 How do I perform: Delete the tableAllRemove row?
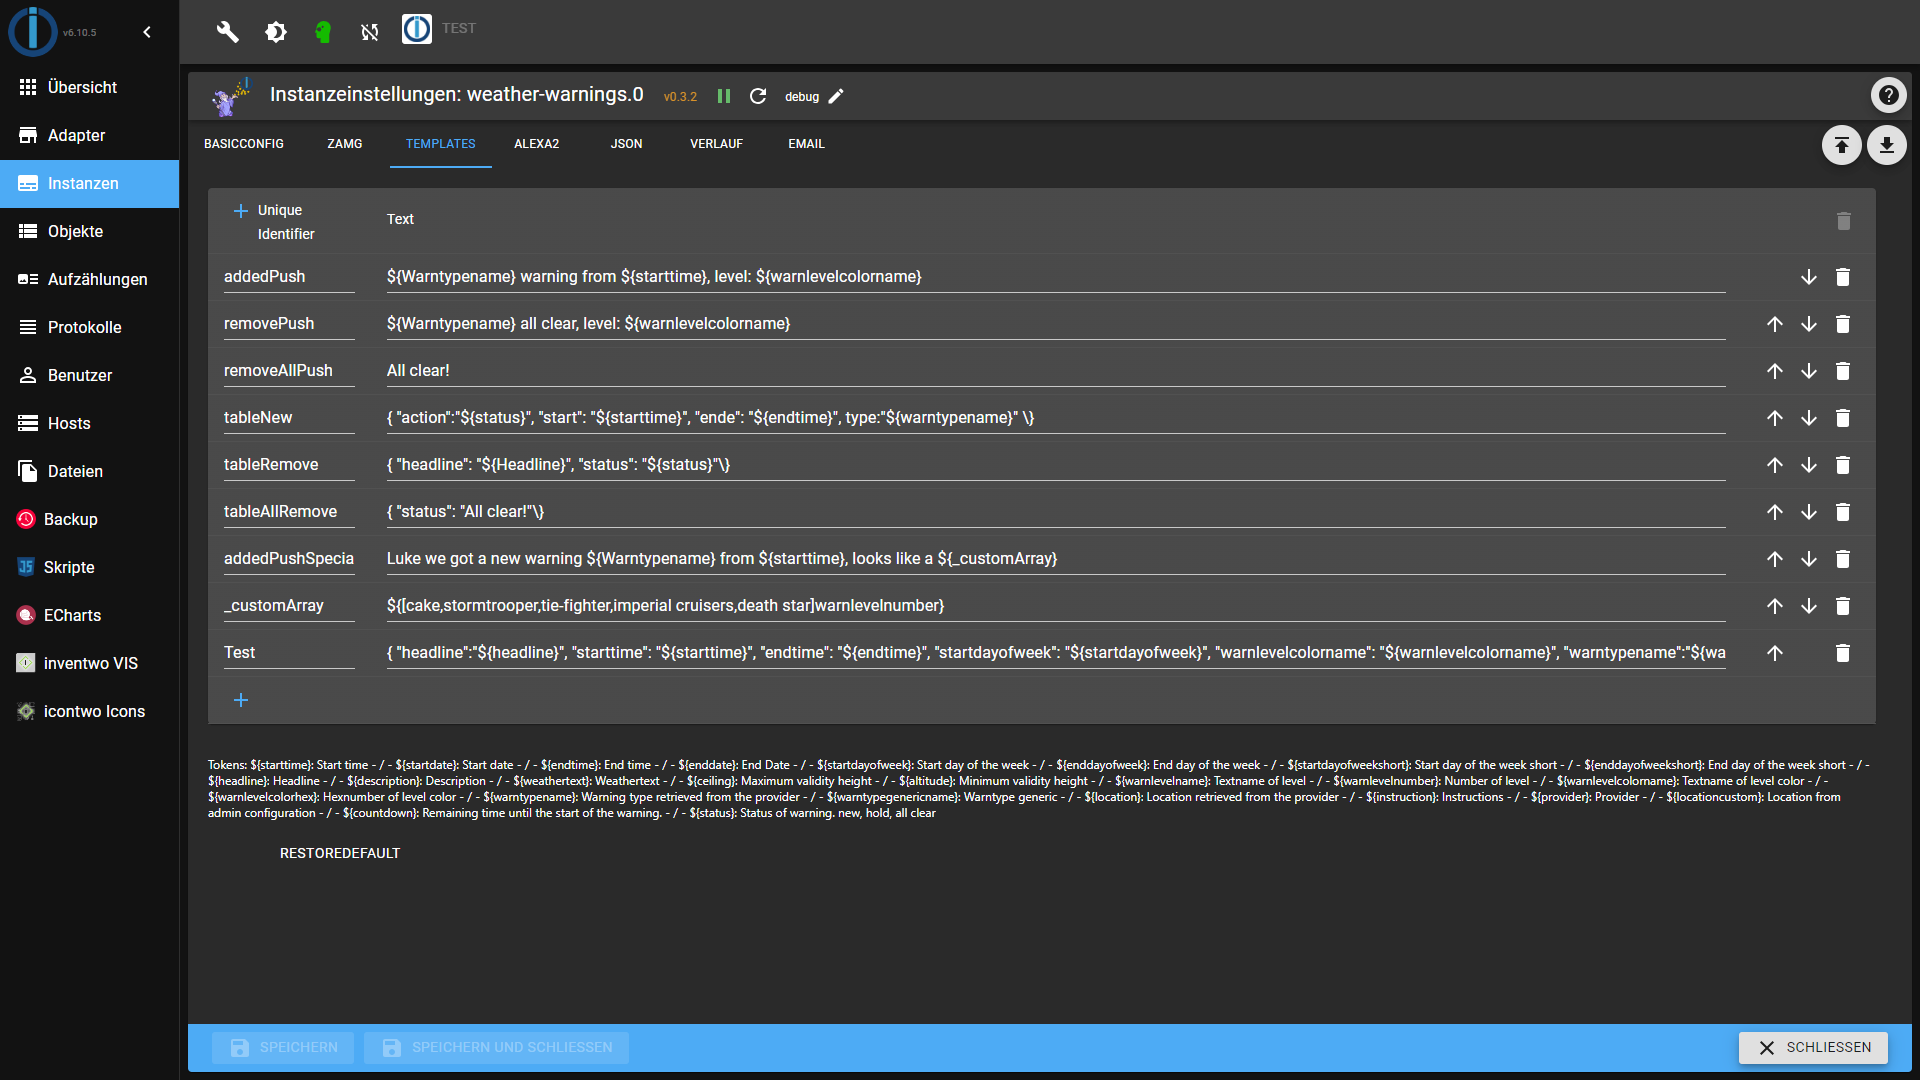[1843, 512]
